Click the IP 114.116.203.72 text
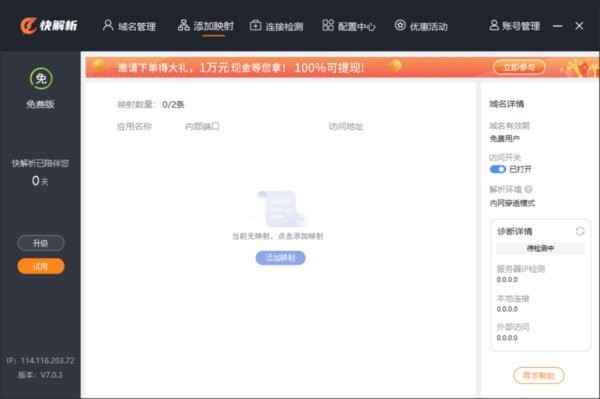 click(x=40, y=360)
